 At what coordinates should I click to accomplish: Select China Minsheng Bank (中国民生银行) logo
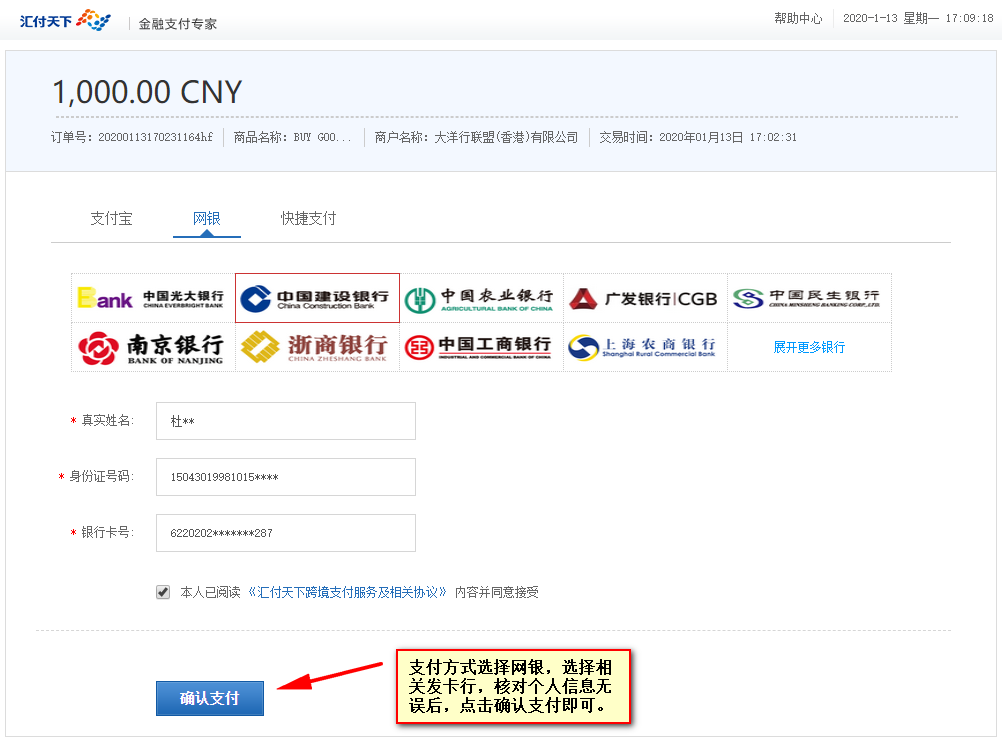click(809, 298)
